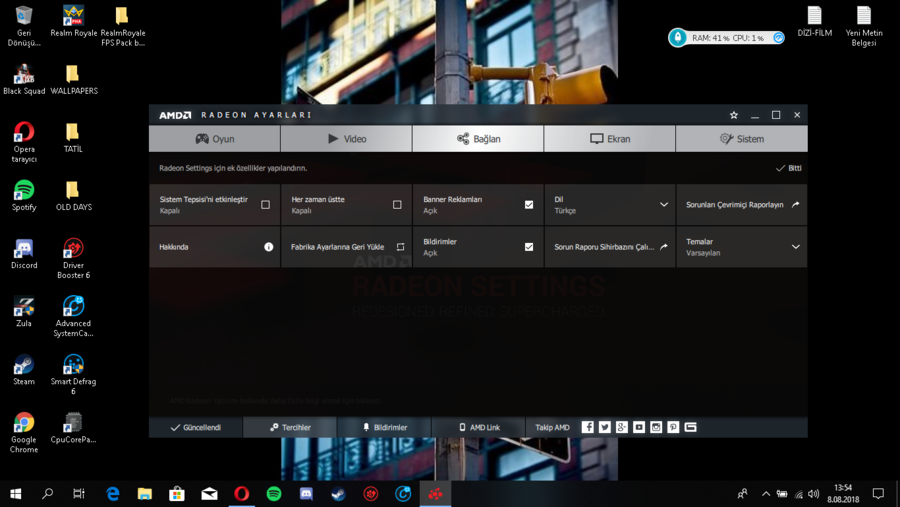Show hidden system tray icons chevron

click(x=766, y=494)
